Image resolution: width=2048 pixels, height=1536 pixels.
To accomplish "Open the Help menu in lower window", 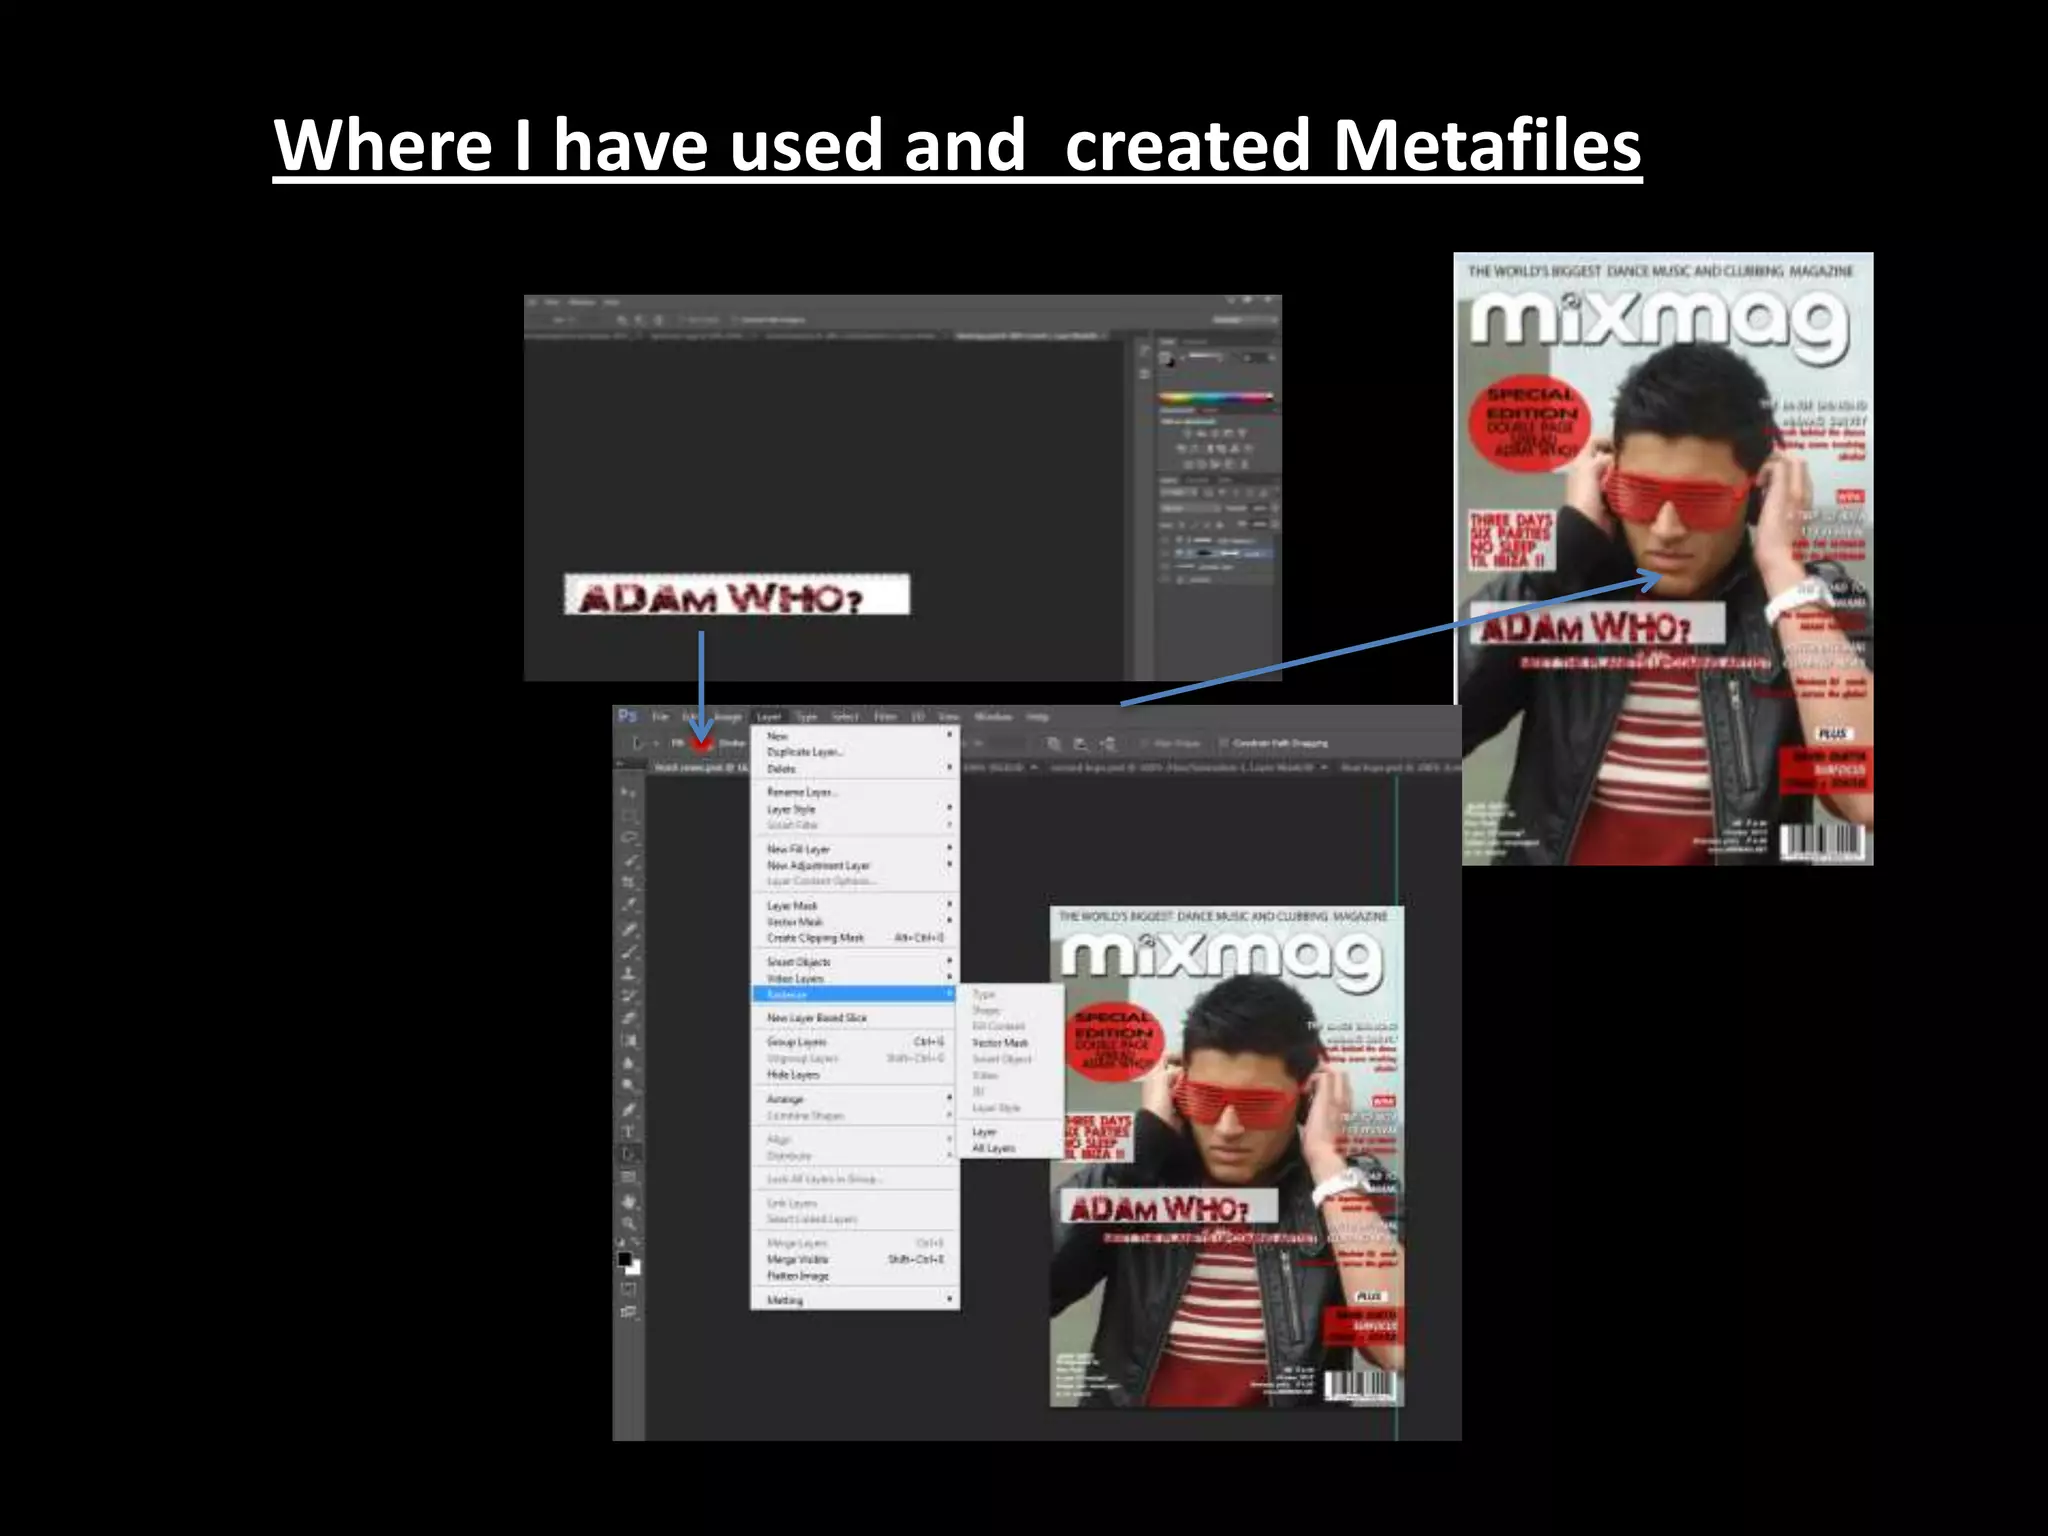I will point(1038,716).
